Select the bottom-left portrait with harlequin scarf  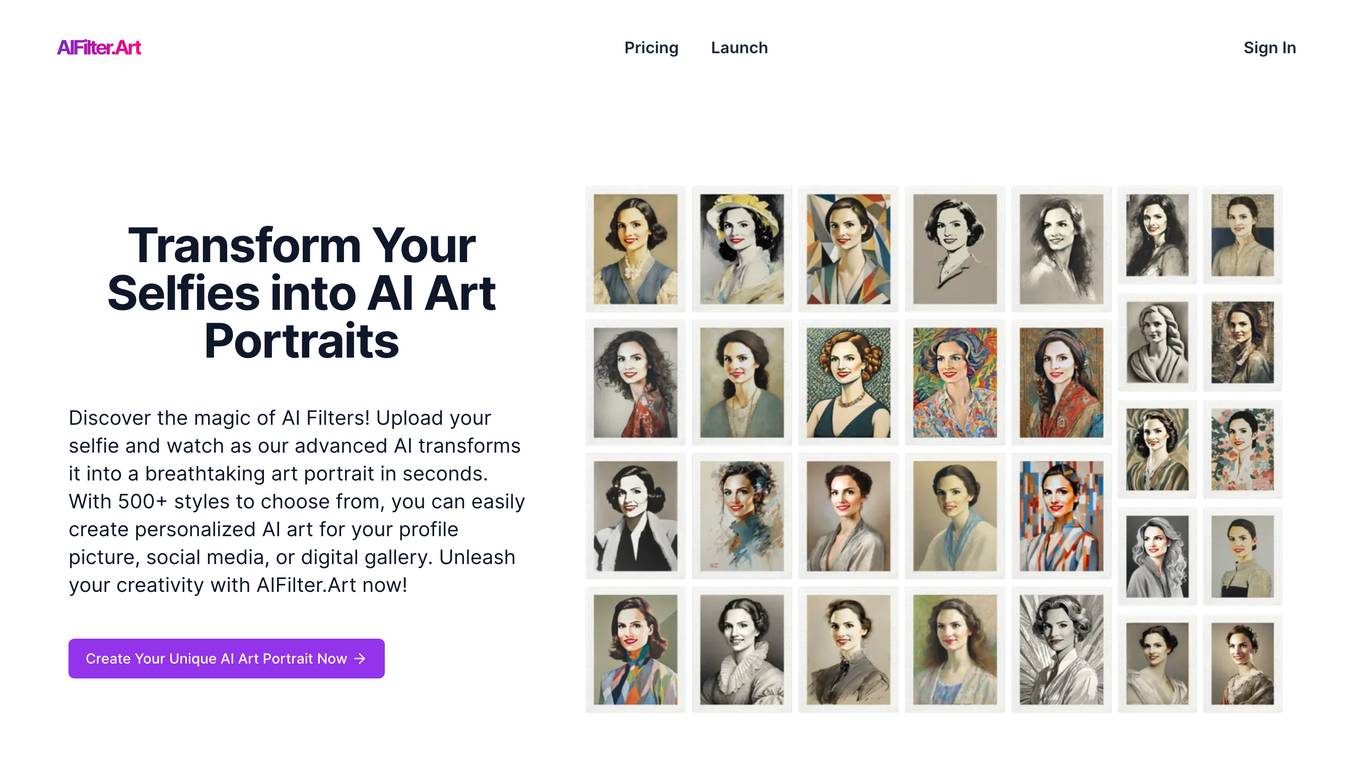pyautogui.click(x=635, y=649)
